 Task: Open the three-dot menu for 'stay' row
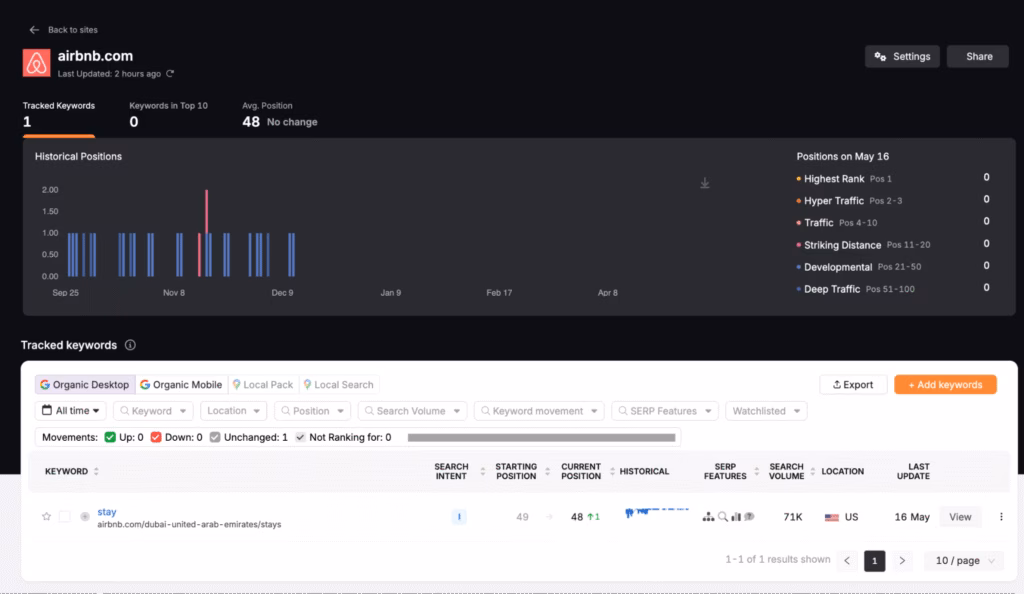point(1001,517)
